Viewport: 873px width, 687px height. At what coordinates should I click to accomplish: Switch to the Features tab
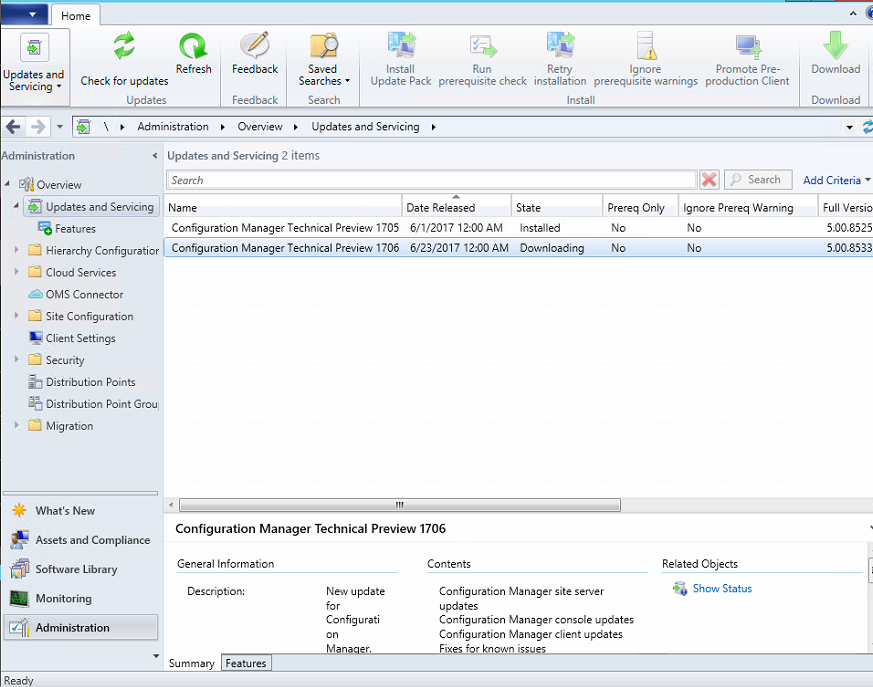246,663
